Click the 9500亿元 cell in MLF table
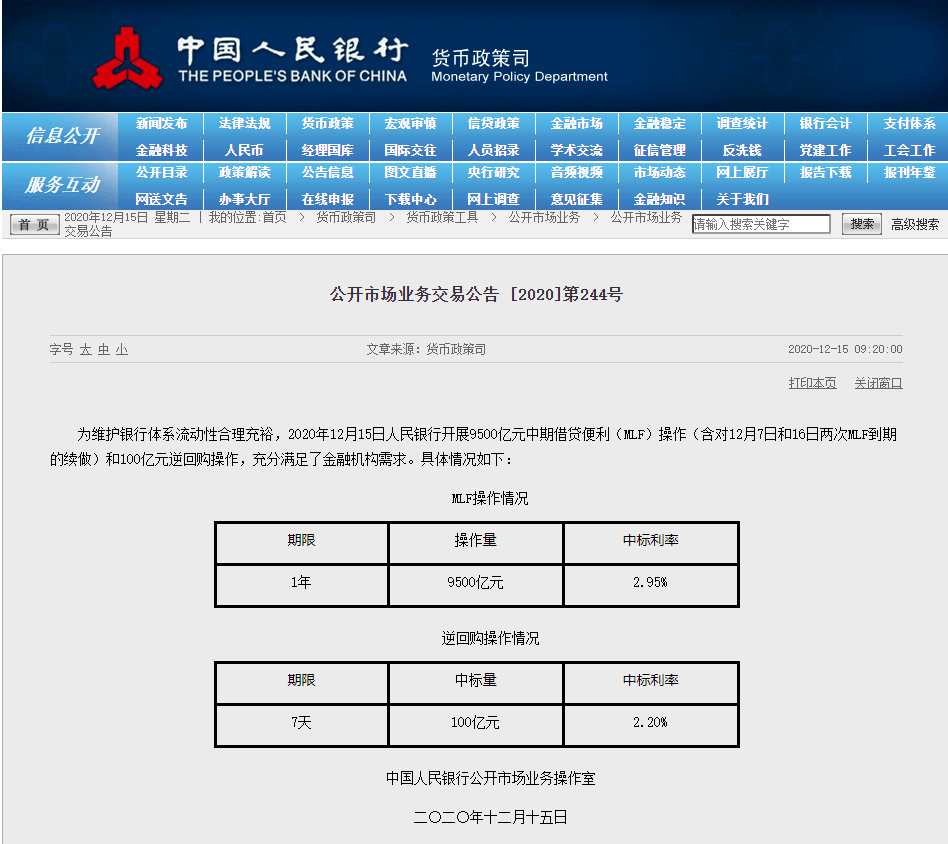Image resolution: width=948 pixels, height=844 pixels. [x=476, y=583]
